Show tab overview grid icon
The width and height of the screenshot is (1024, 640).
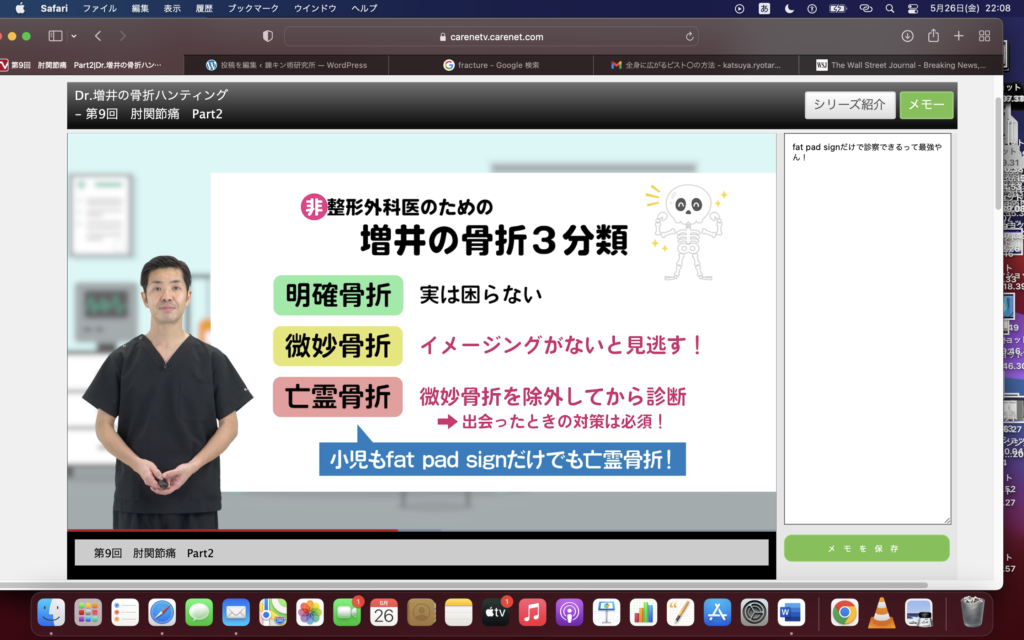pos(984,36)
